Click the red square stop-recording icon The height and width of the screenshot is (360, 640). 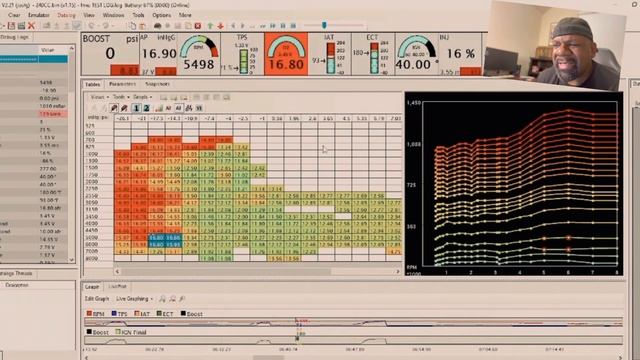(x=198, y=26)
